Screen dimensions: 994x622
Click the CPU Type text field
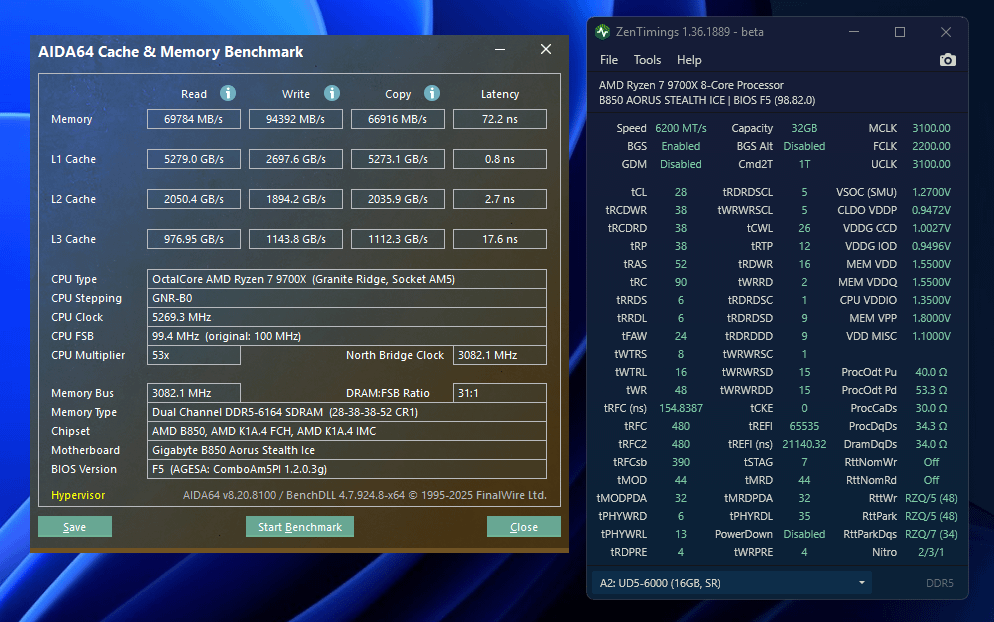pyautogui.click(x=347, y=279)
